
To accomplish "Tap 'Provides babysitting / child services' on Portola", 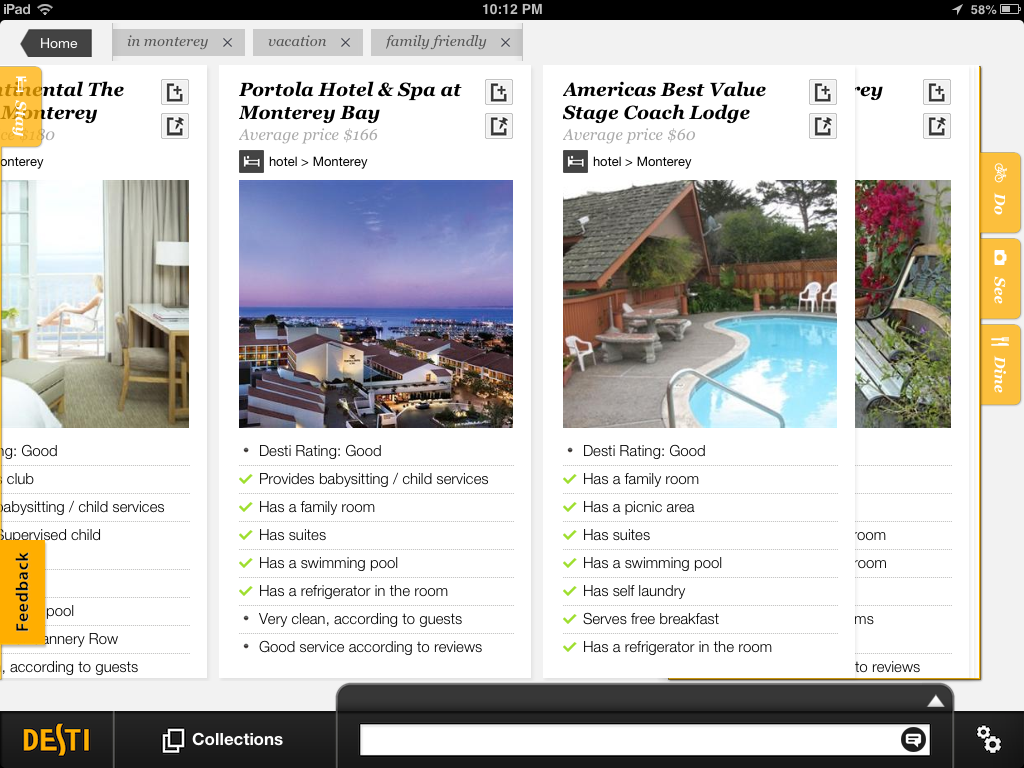I will 374,479.
